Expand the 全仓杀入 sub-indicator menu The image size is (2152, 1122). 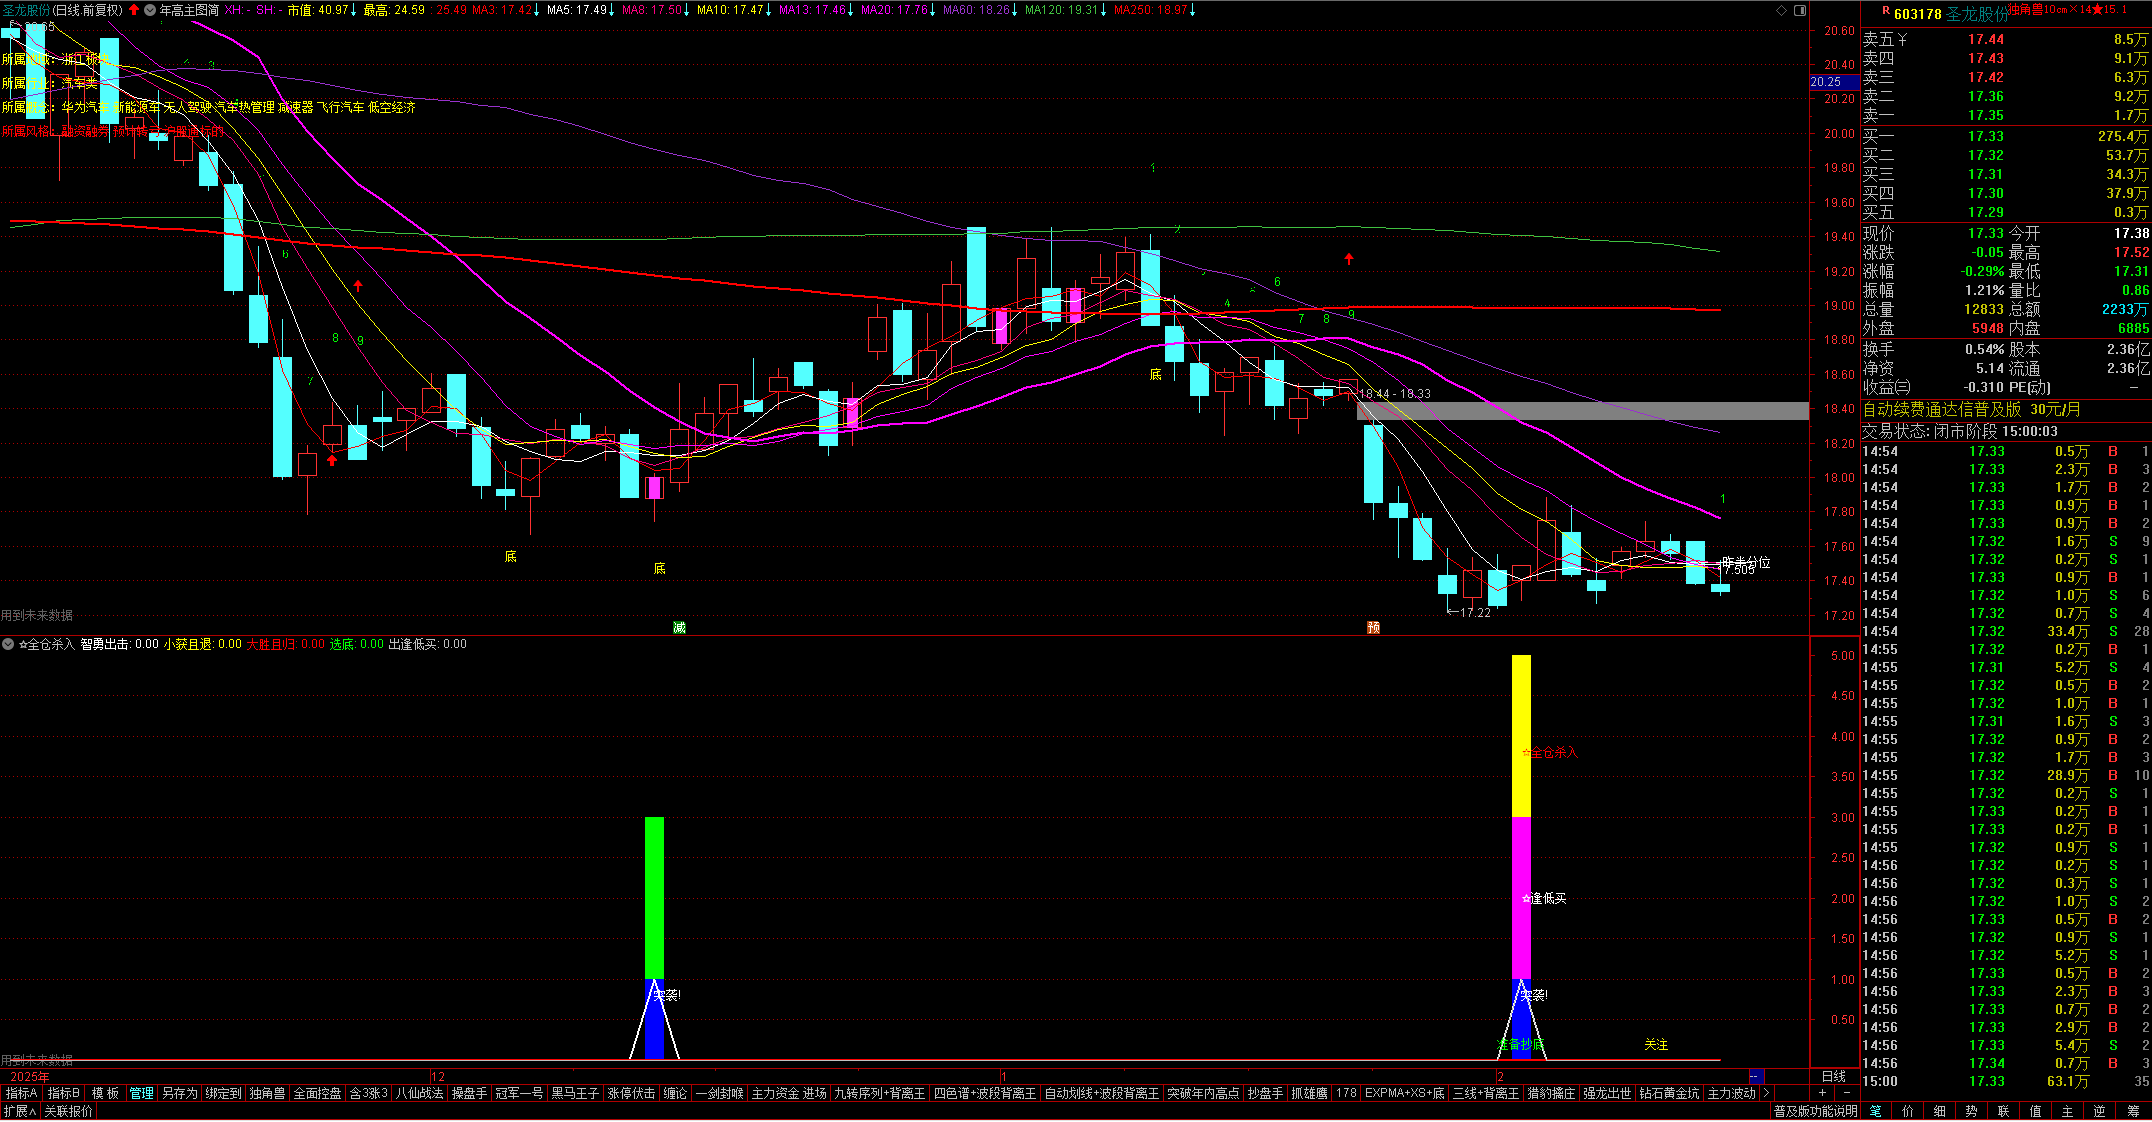(x=8, y=644)
